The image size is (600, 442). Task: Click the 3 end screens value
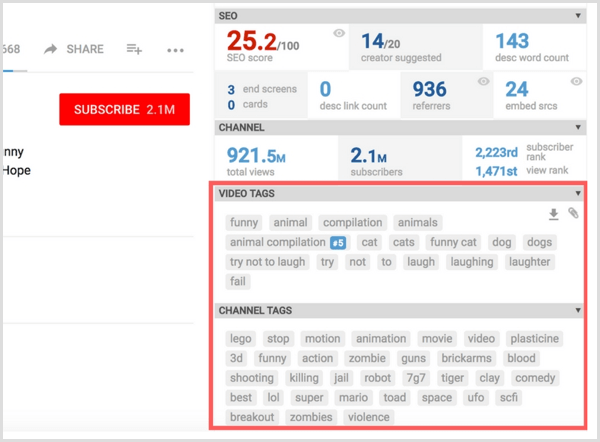coord(231,90)
